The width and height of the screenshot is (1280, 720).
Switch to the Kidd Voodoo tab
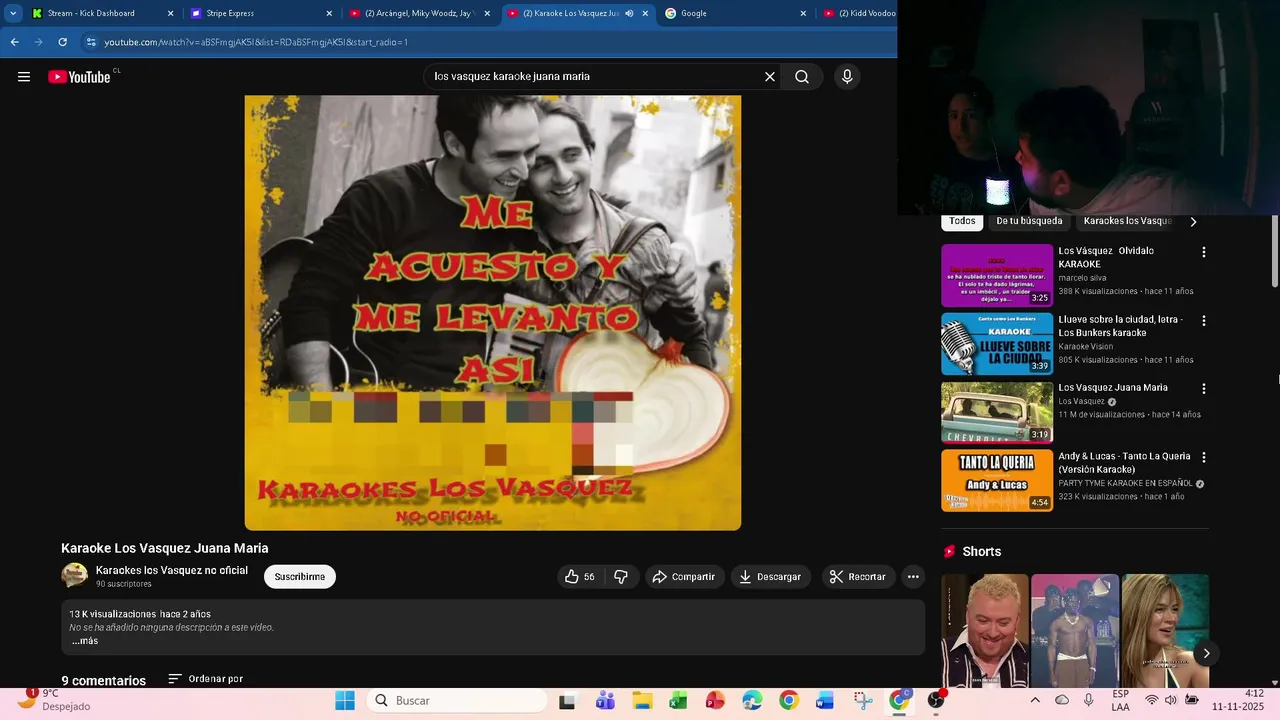(x=858, y=13)
